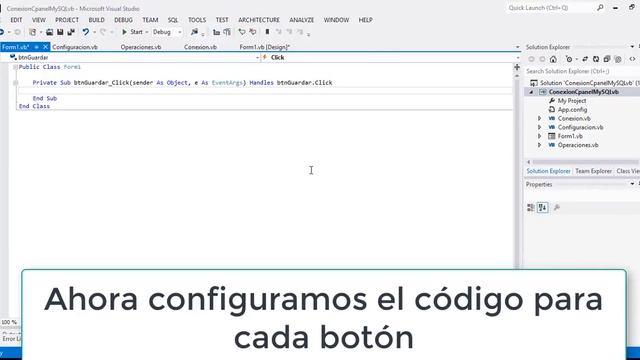Click the Navigate Backward toolbar icon
This screenshot has width=640, height=360.
click(x=2, y=32)
